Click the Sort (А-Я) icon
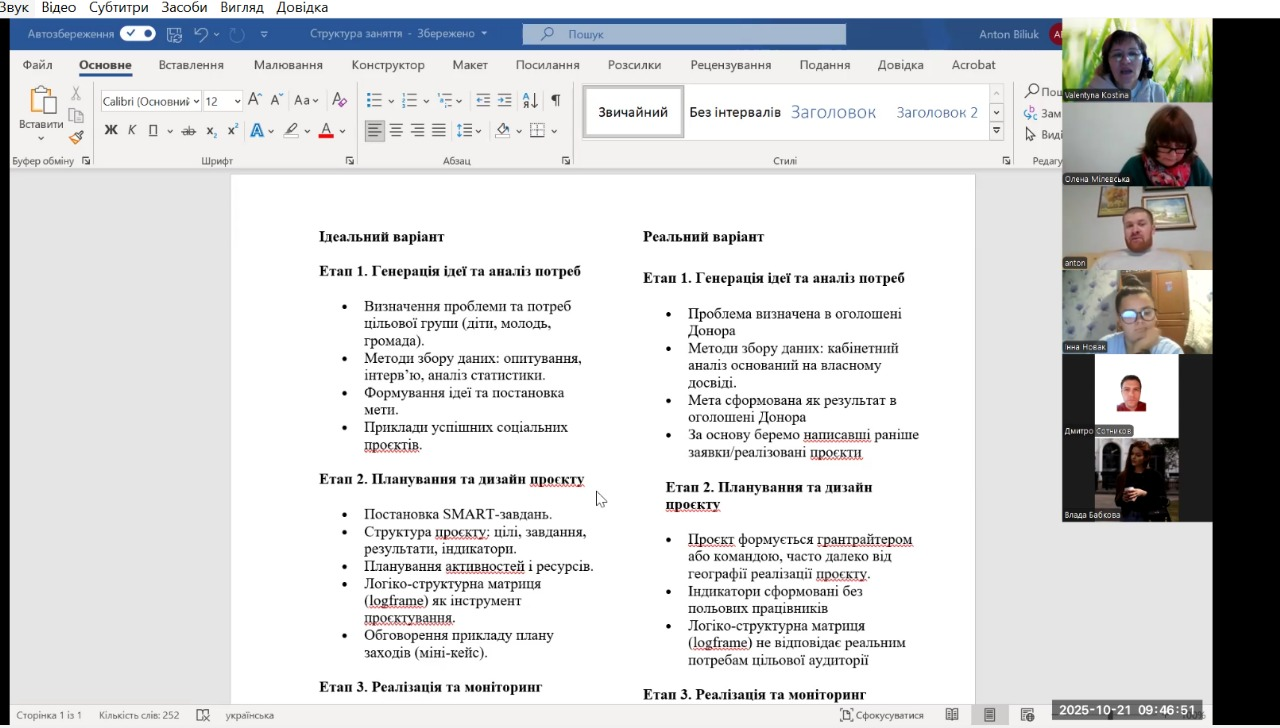Screen dimensions: 1280x728 pyautogui.click(x=530, y=100)
